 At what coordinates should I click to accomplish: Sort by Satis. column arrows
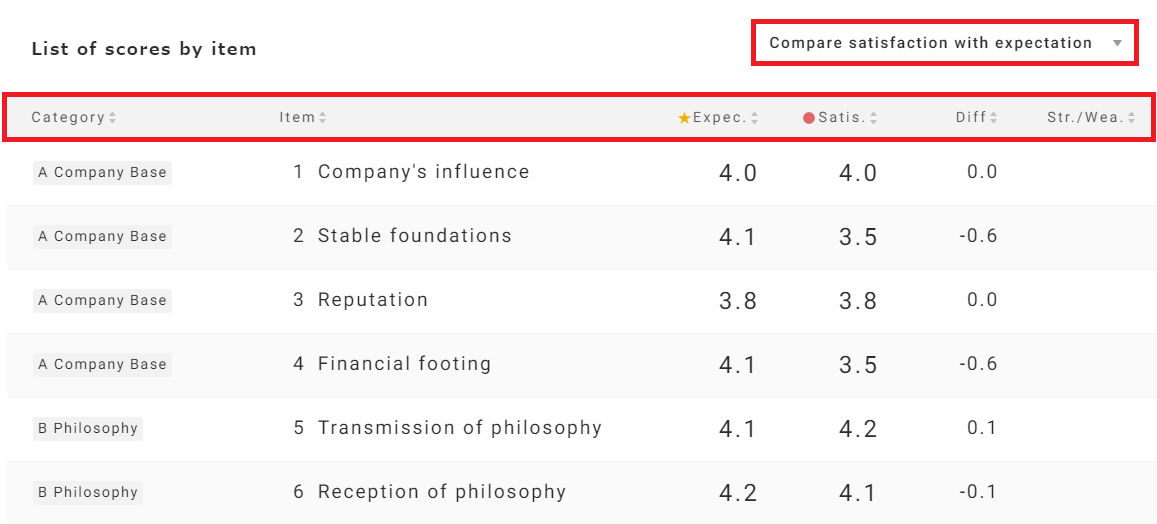[x=874, y=118]
